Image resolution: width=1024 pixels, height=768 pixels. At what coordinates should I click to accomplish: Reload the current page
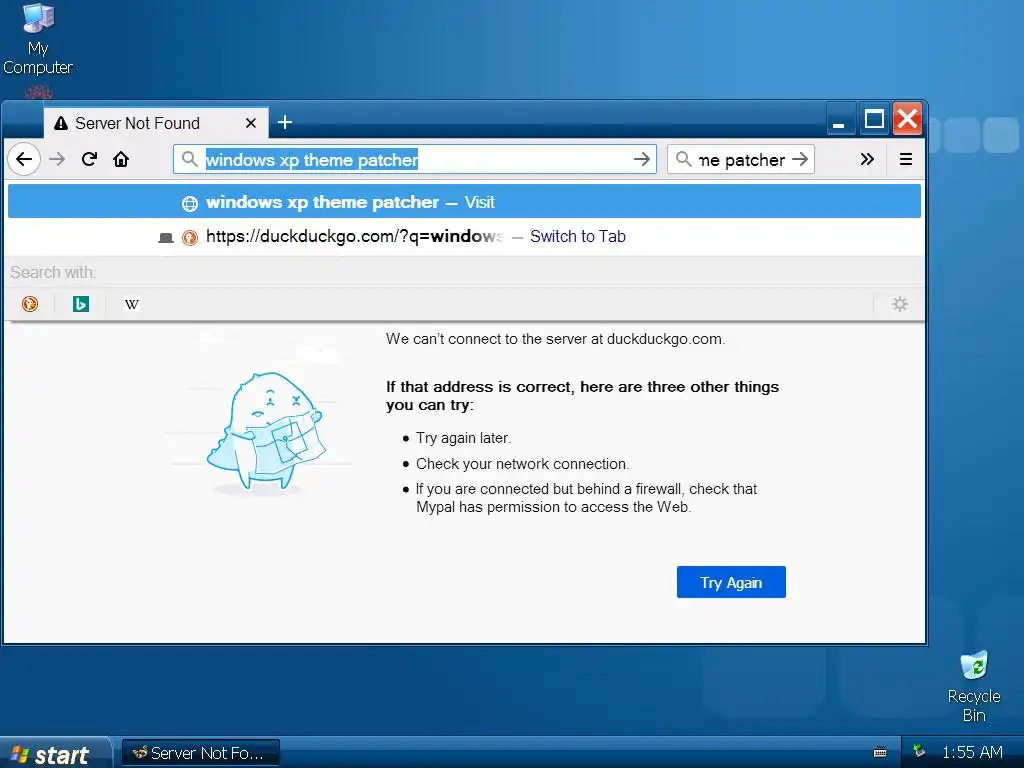coord(89,159)
